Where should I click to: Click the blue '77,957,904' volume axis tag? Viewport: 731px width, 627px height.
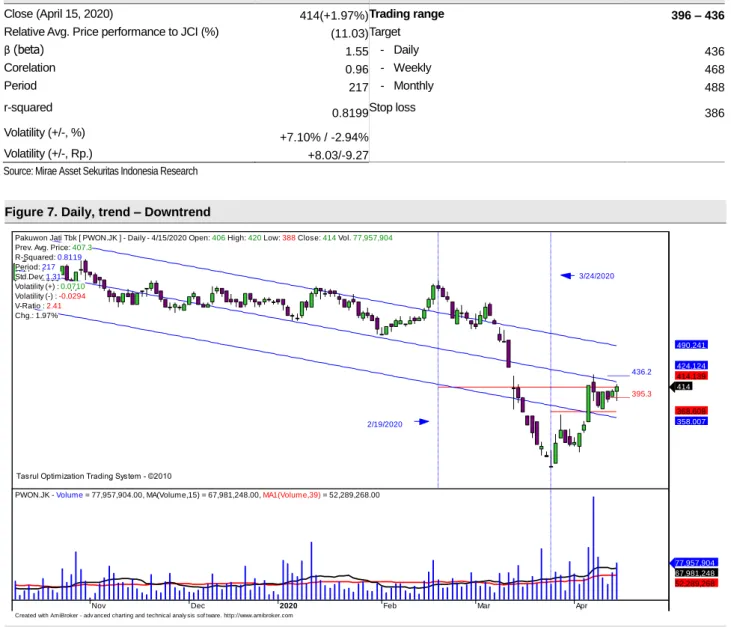coord(694,563)
